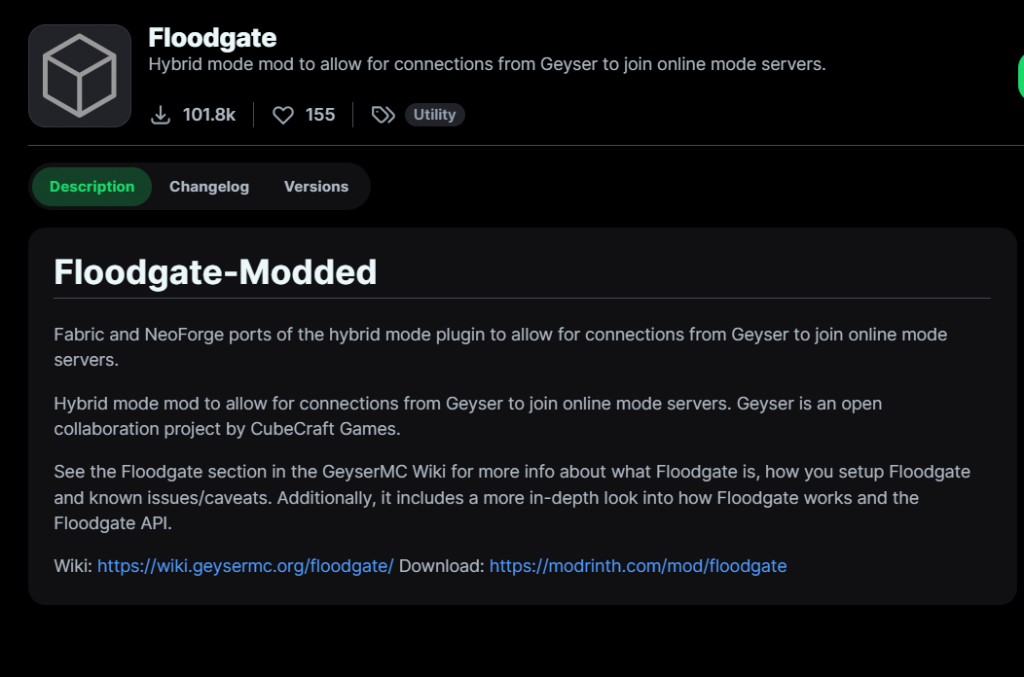1024x677 pixels.
Task: Click the Utility tag to filter mods
Action: (434, 114)
